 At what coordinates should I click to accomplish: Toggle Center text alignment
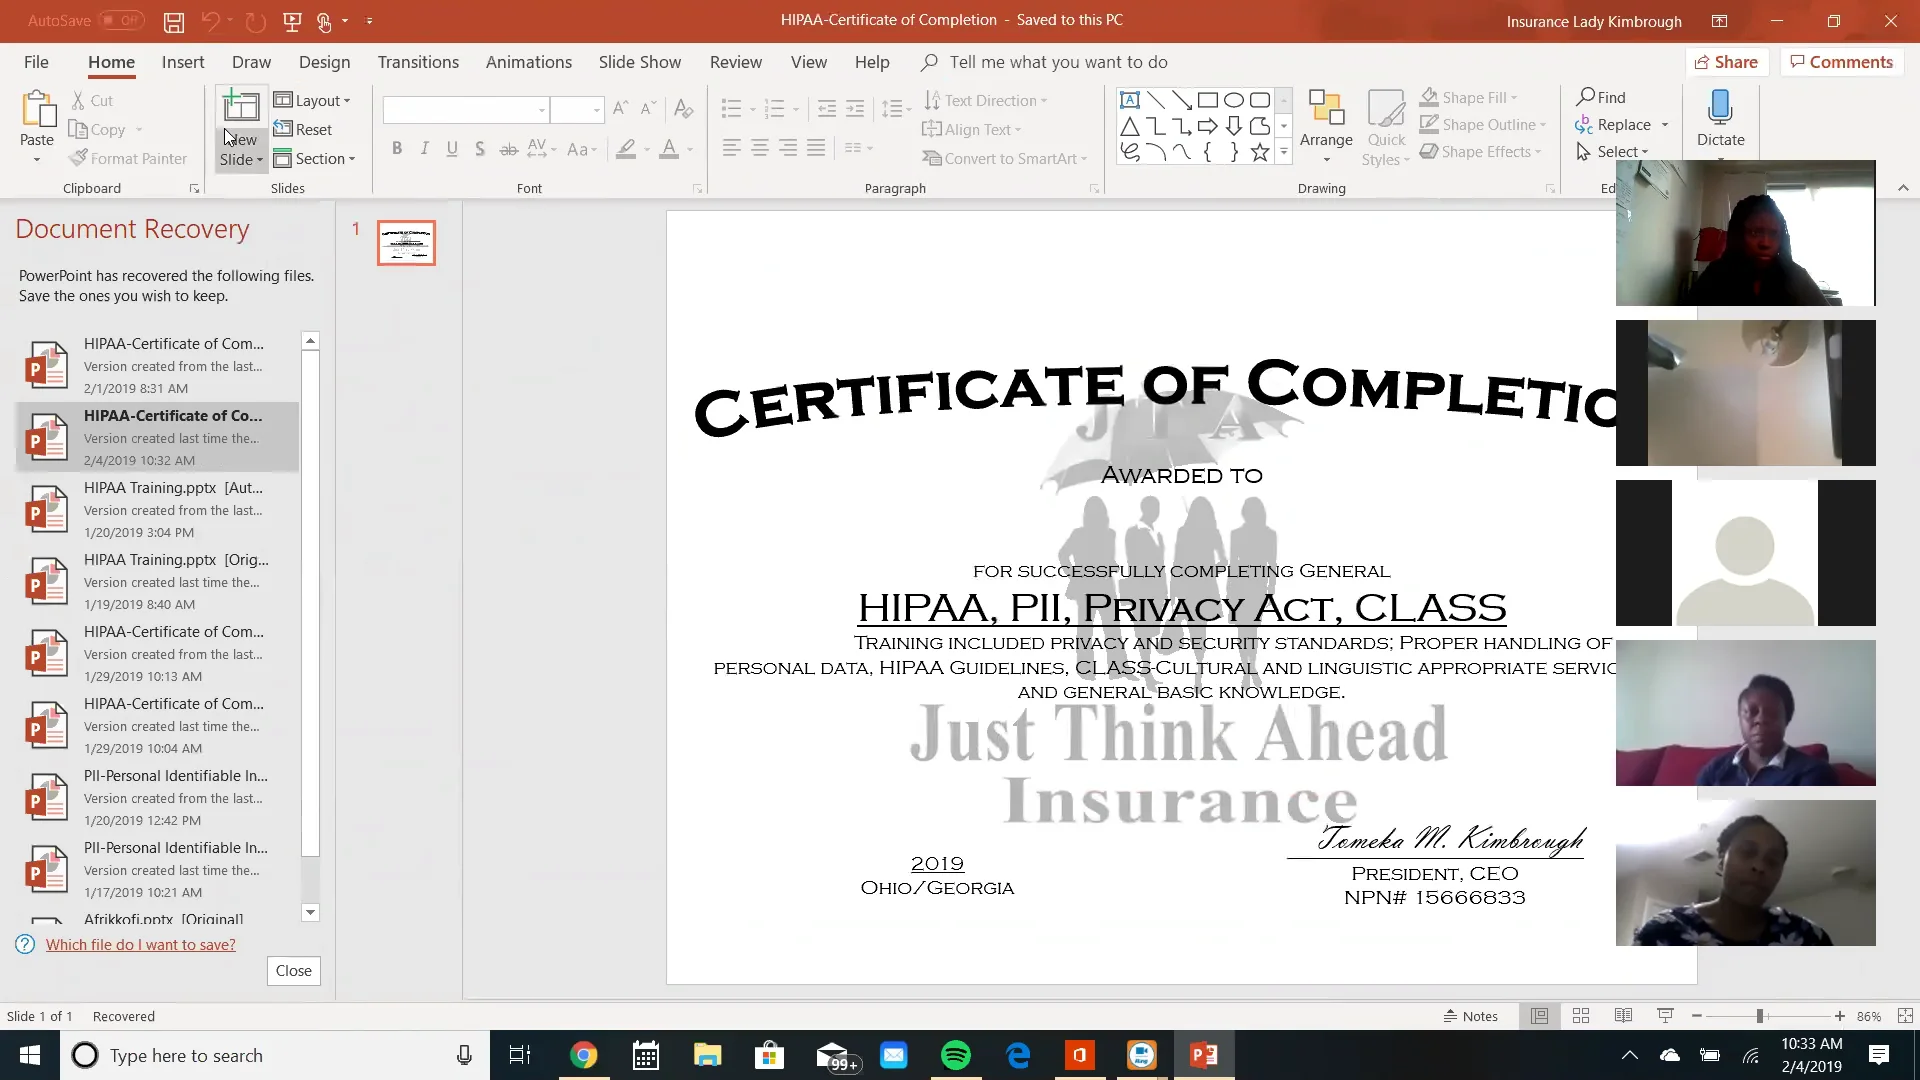pos(760,149)
